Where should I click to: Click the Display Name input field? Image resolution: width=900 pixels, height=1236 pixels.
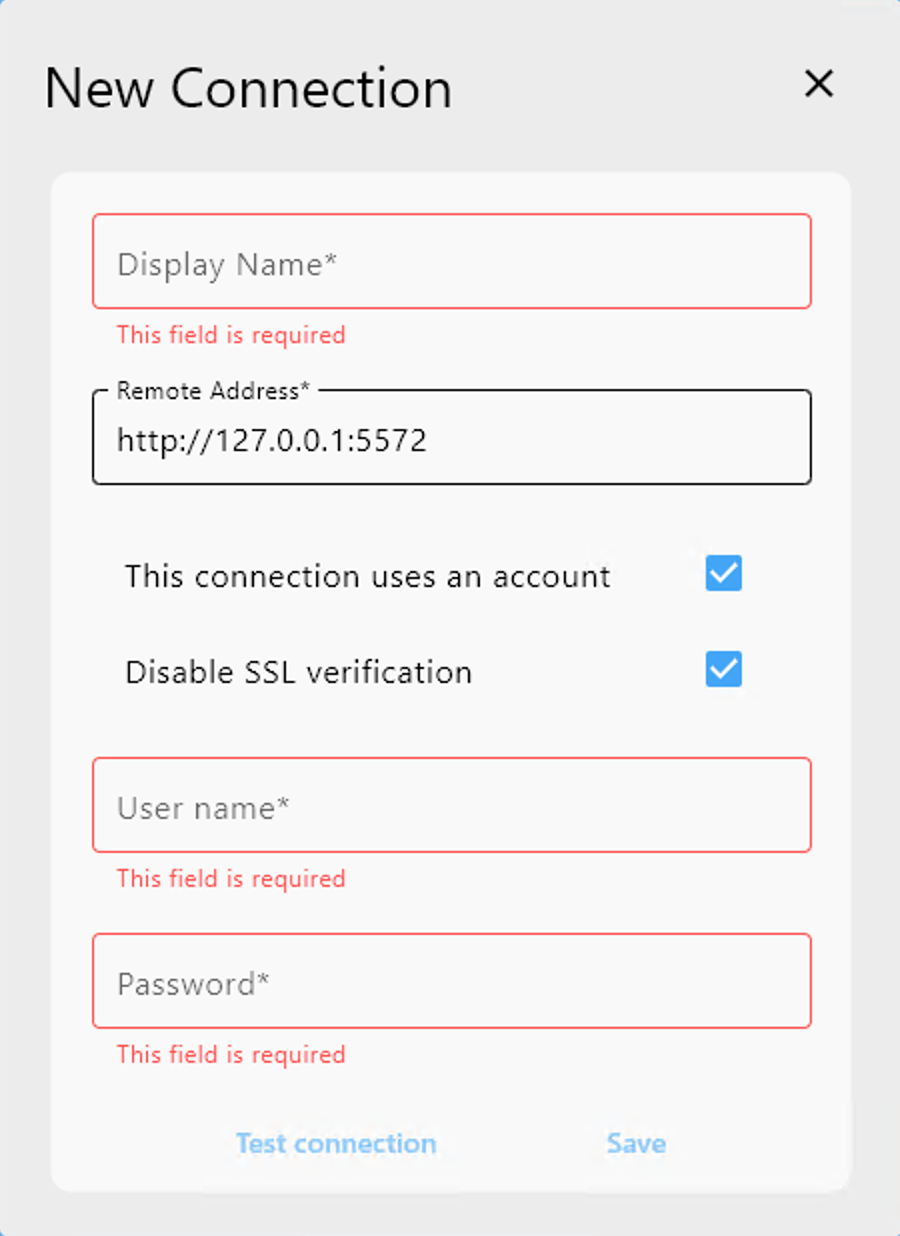(x=451, y=261)
